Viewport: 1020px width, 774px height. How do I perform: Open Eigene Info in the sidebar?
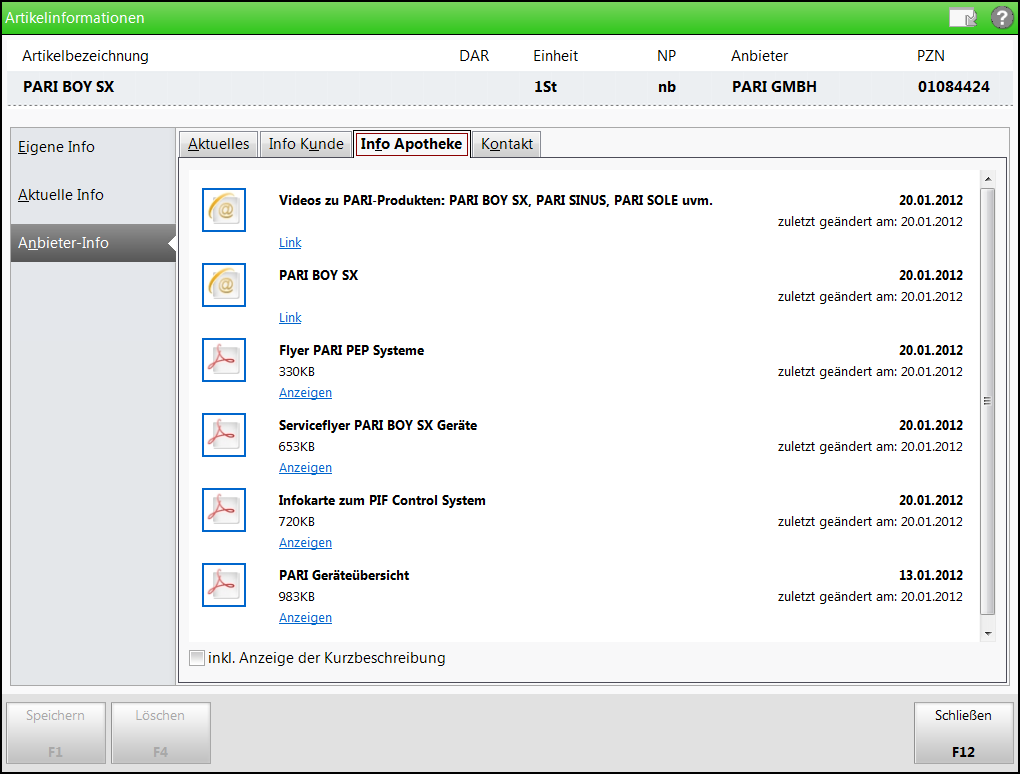93,147
